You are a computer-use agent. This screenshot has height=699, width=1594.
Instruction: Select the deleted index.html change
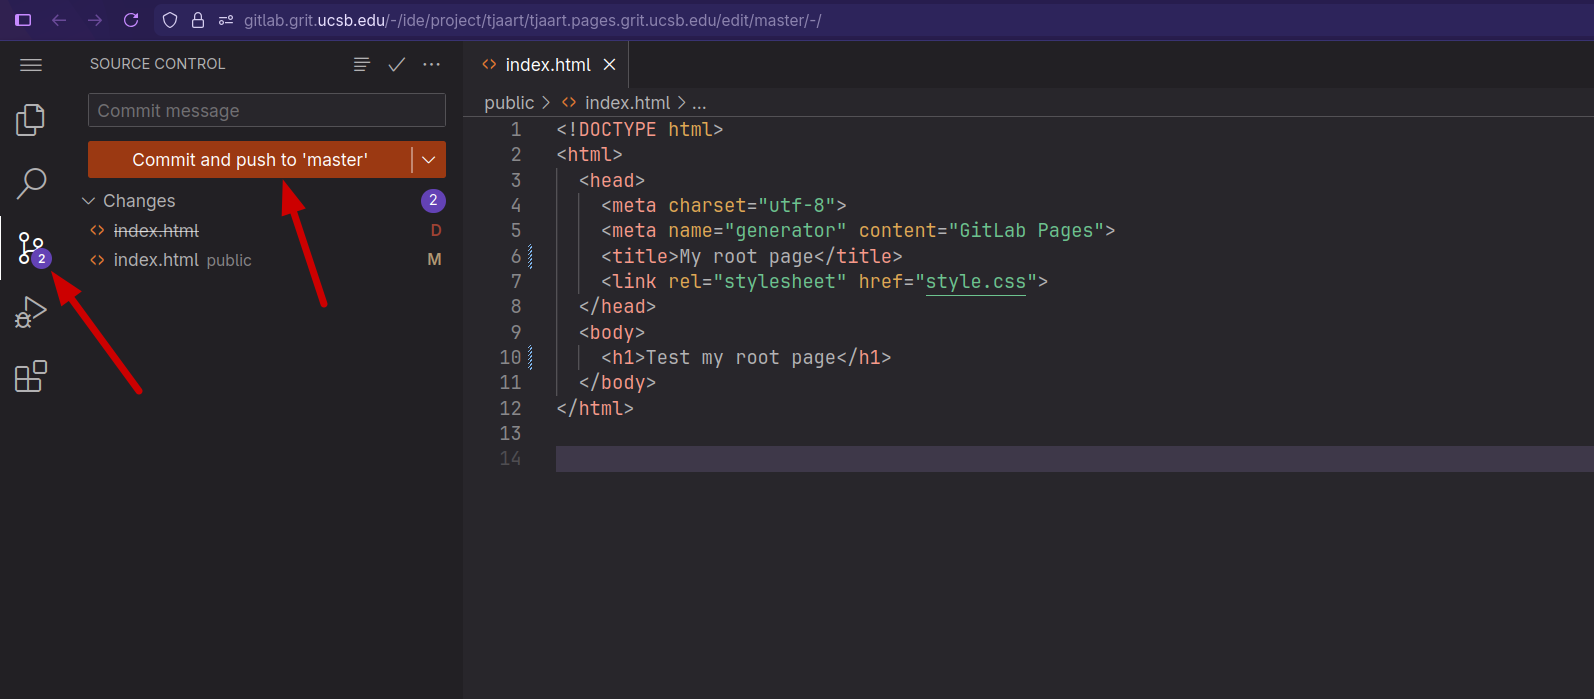[156, 231]
